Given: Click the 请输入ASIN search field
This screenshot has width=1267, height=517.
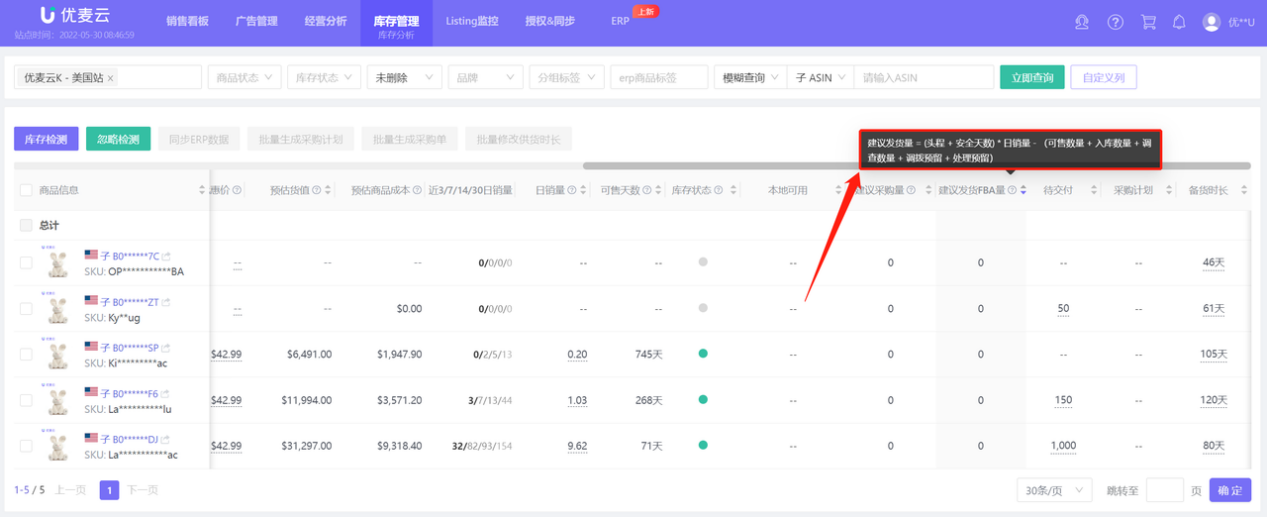Looking at the screenshot, I should 923,77.
